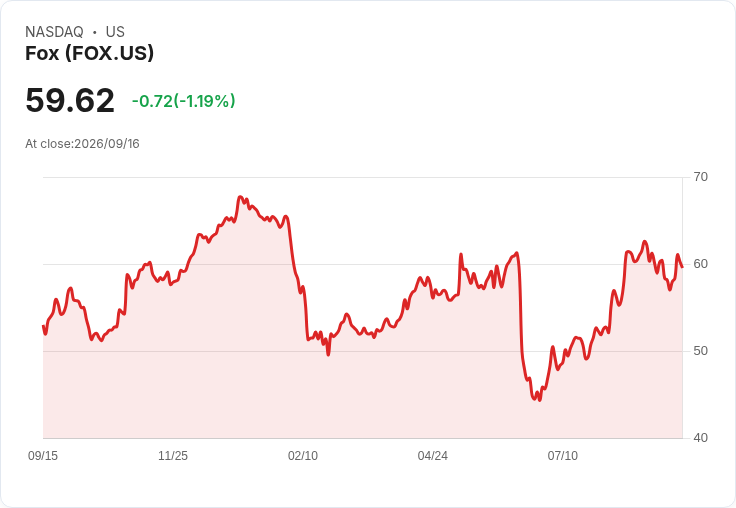The height and width of the screenshot is (508, 736).
Task: Select the 07/10 date axis label
Action: pos(562,455)
